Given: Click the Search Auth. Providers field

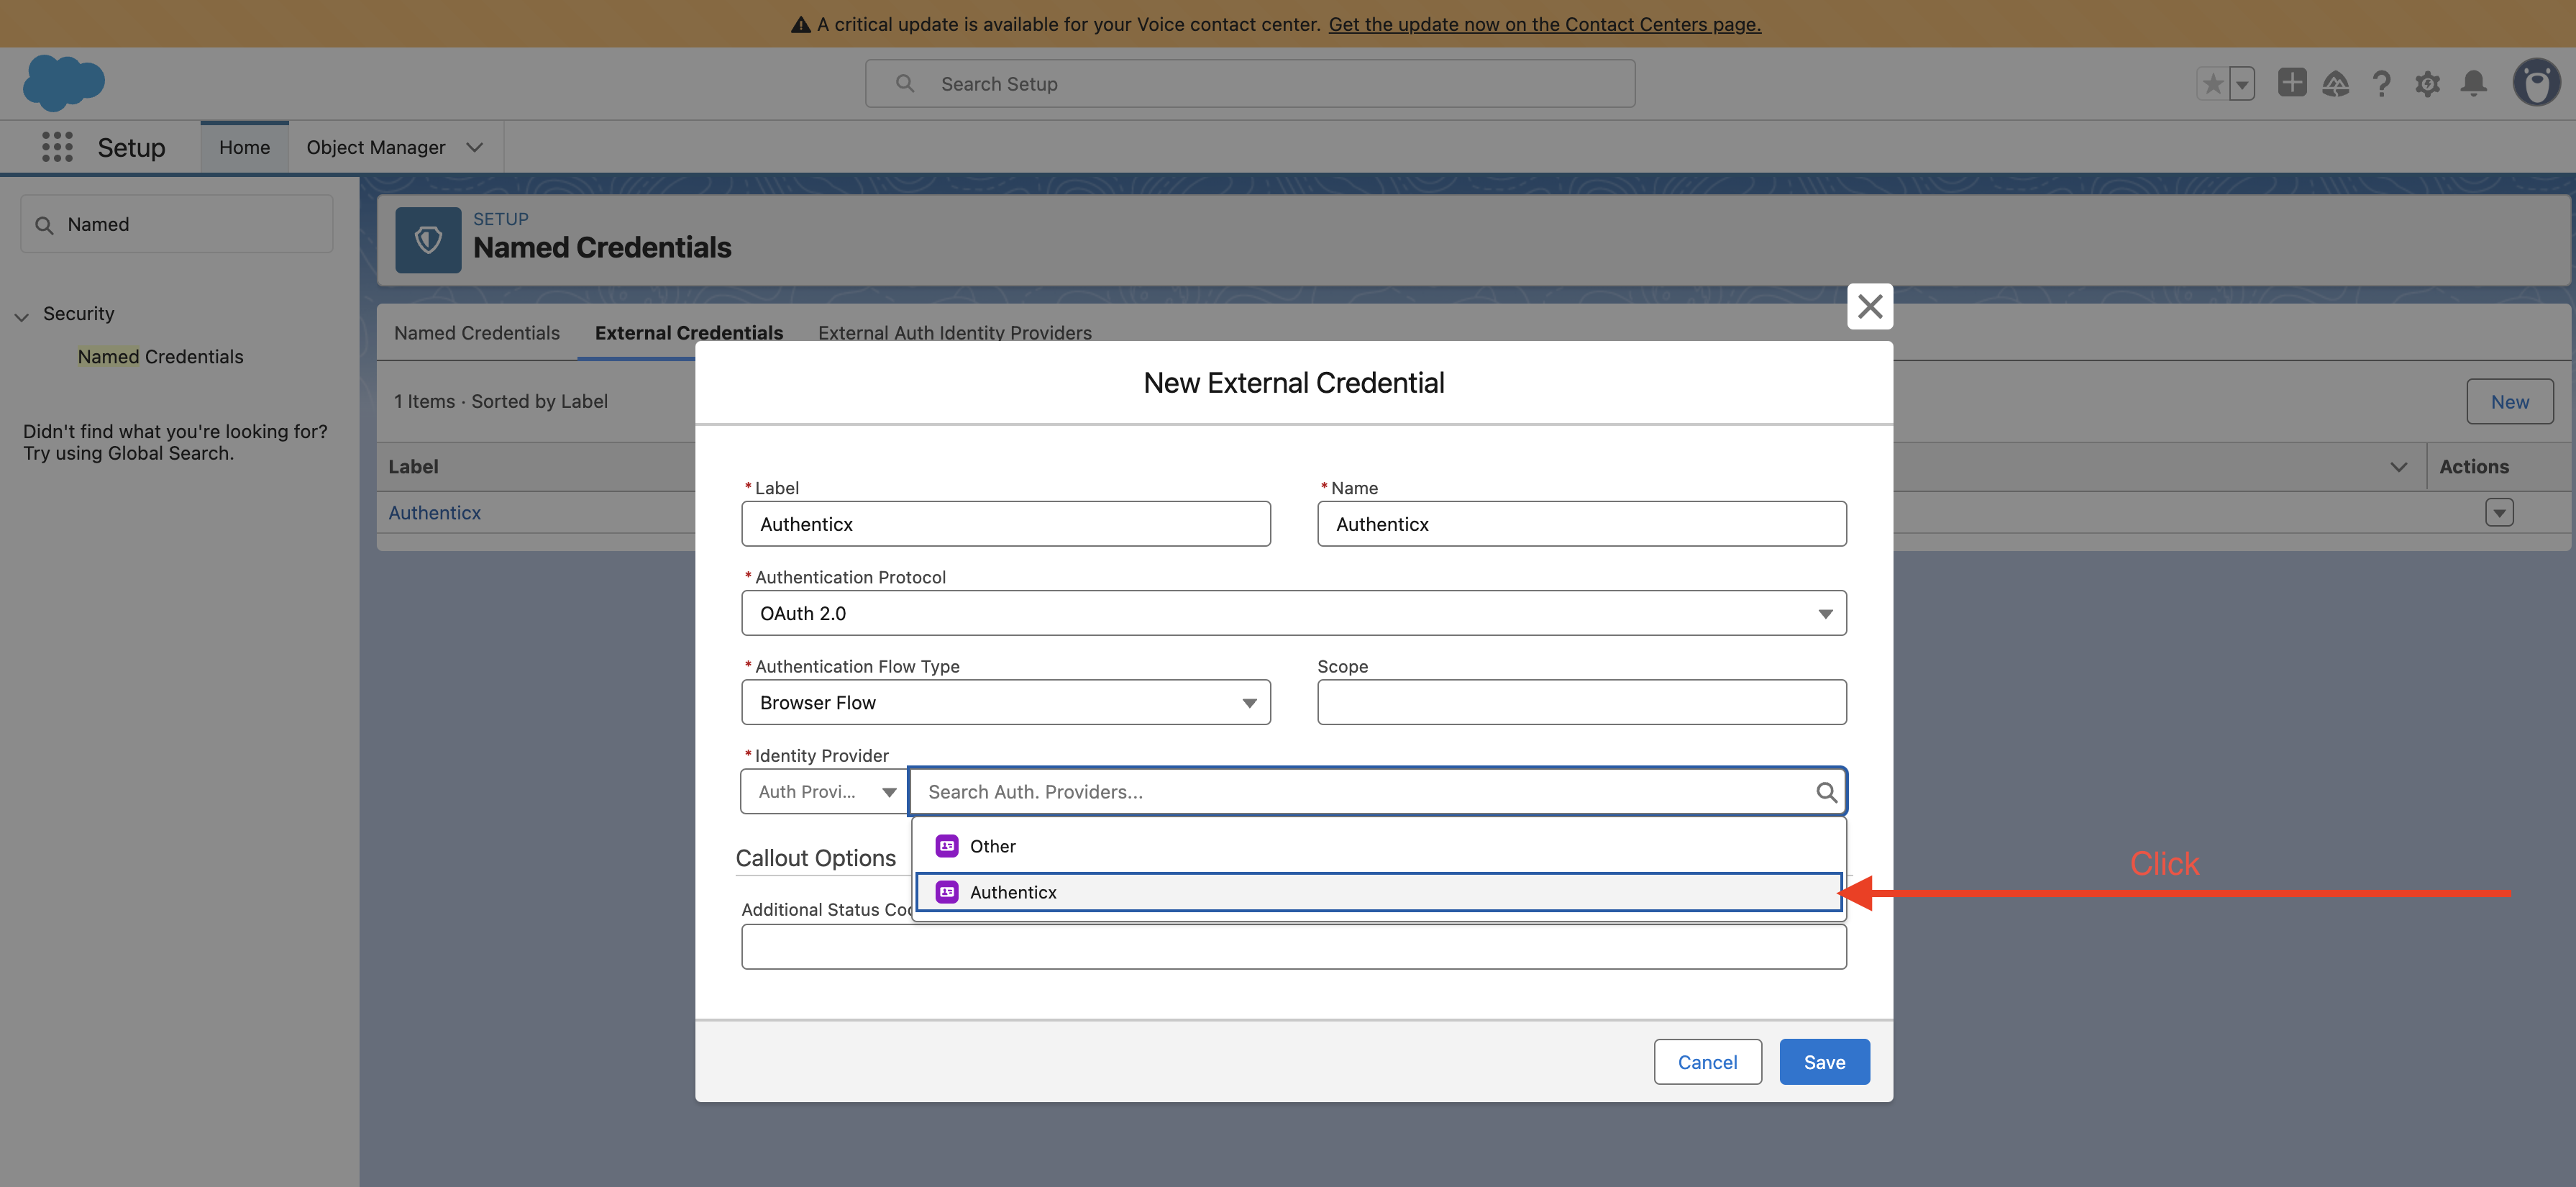Looking at the screenshot, I should [x=1377, y=791].
